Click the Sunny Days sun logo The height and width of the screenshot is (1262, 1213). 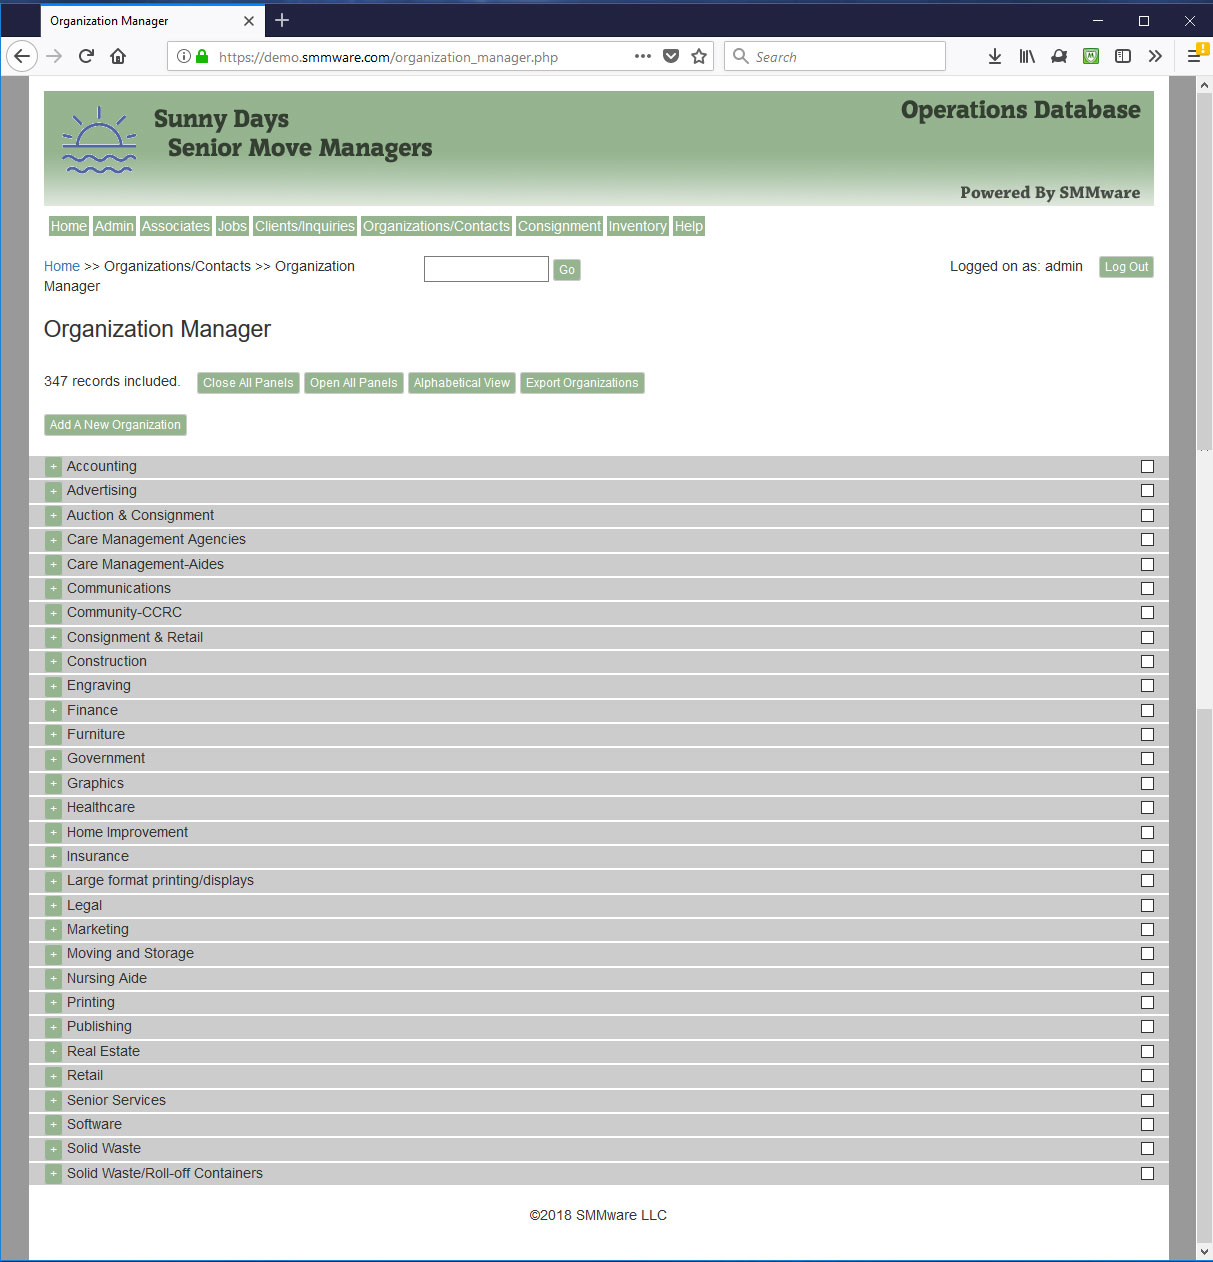pyautogui.click(x=99, y=140)
